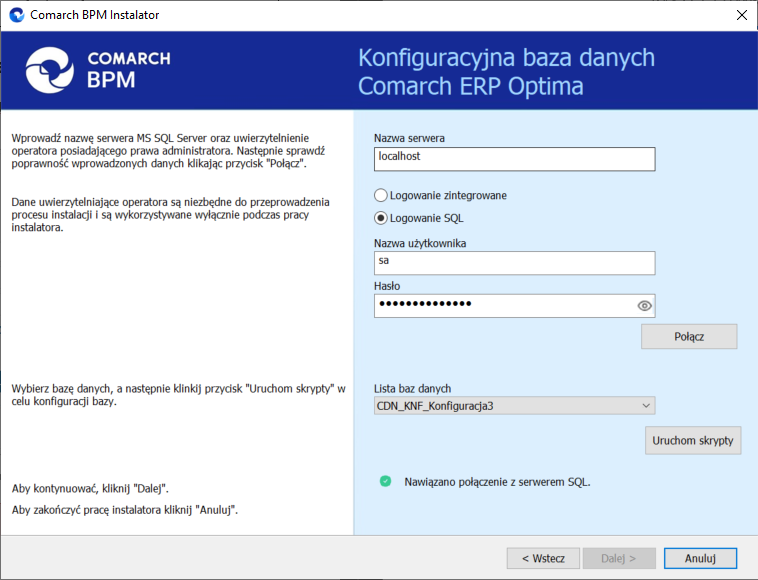The image size is (758, 580).
Task: Click the 'Comarch BPM Instalator' window title
Action: pos(94,15)
